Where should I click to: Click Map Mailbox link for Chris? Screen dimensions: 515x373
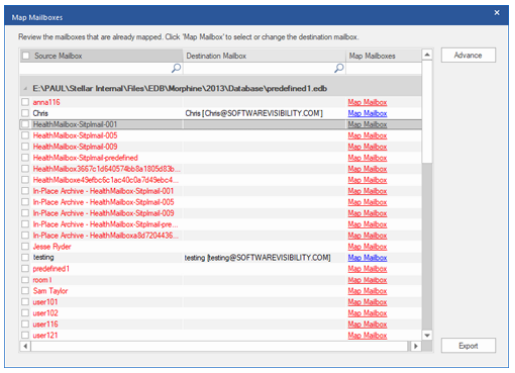pyautogui.click(x=367, y=113)
